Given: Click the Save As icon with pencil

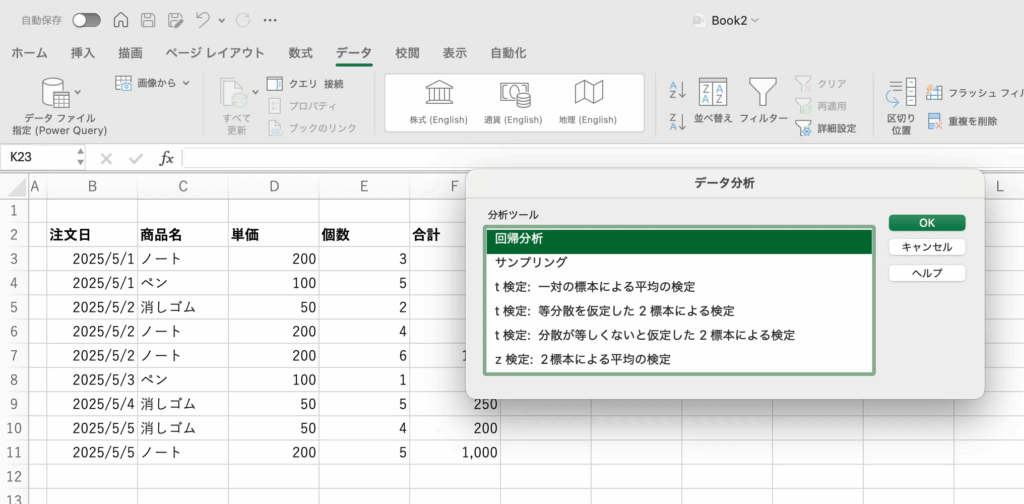Looking at the screenshot, I should click(x=175, y=20).
